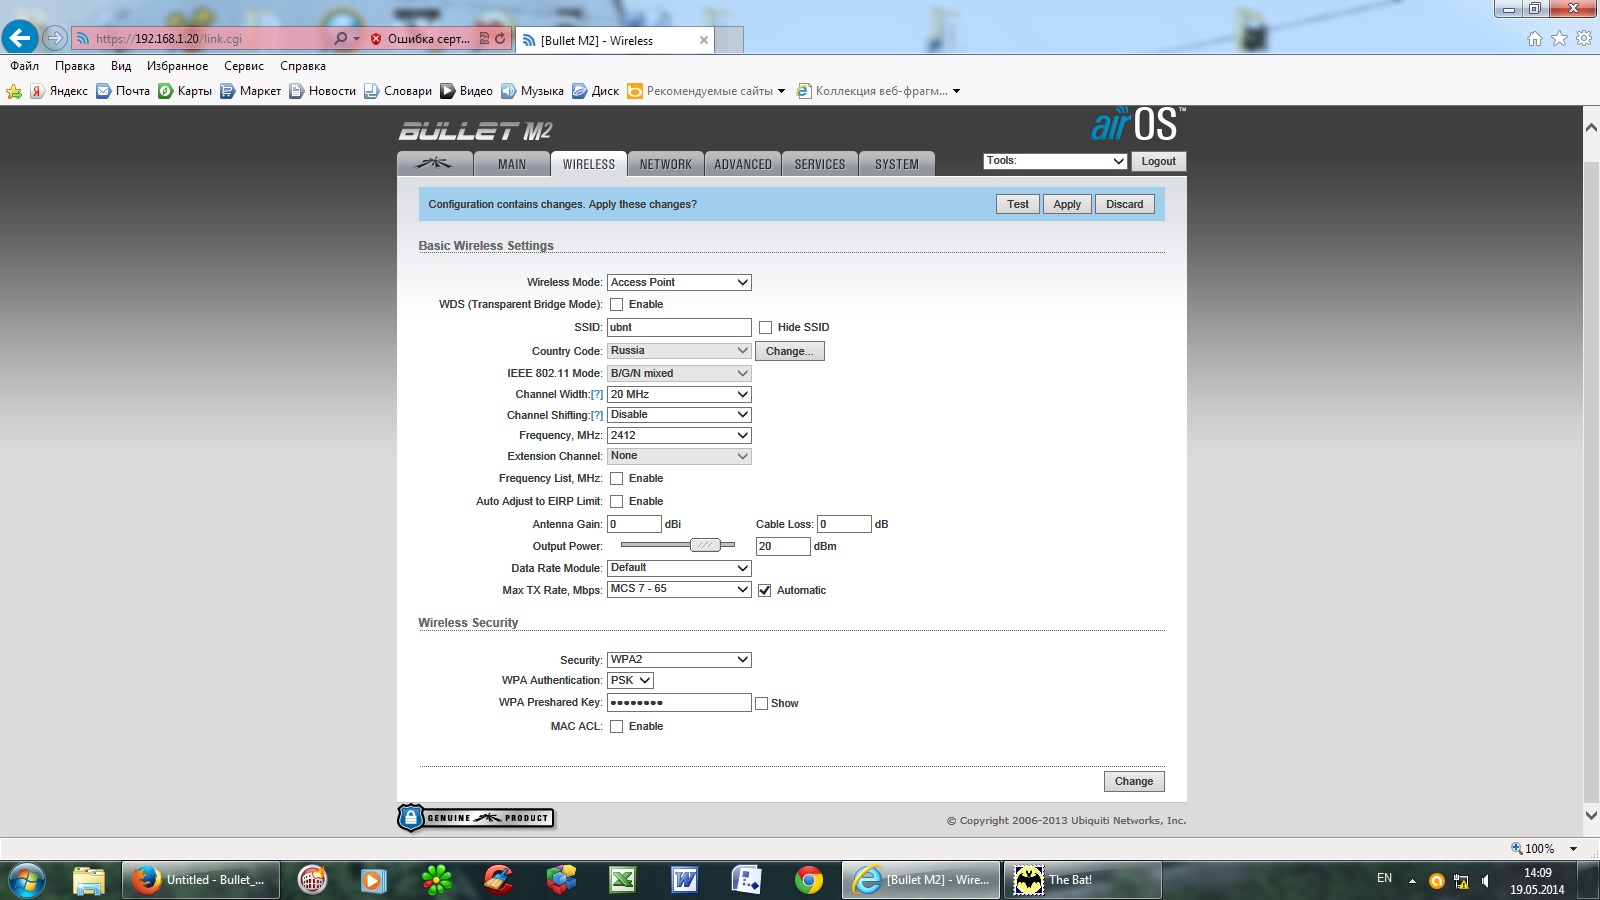1600x900 pixels.
Task: Click the Output Power dBm value field
Action: click(783, 546)
